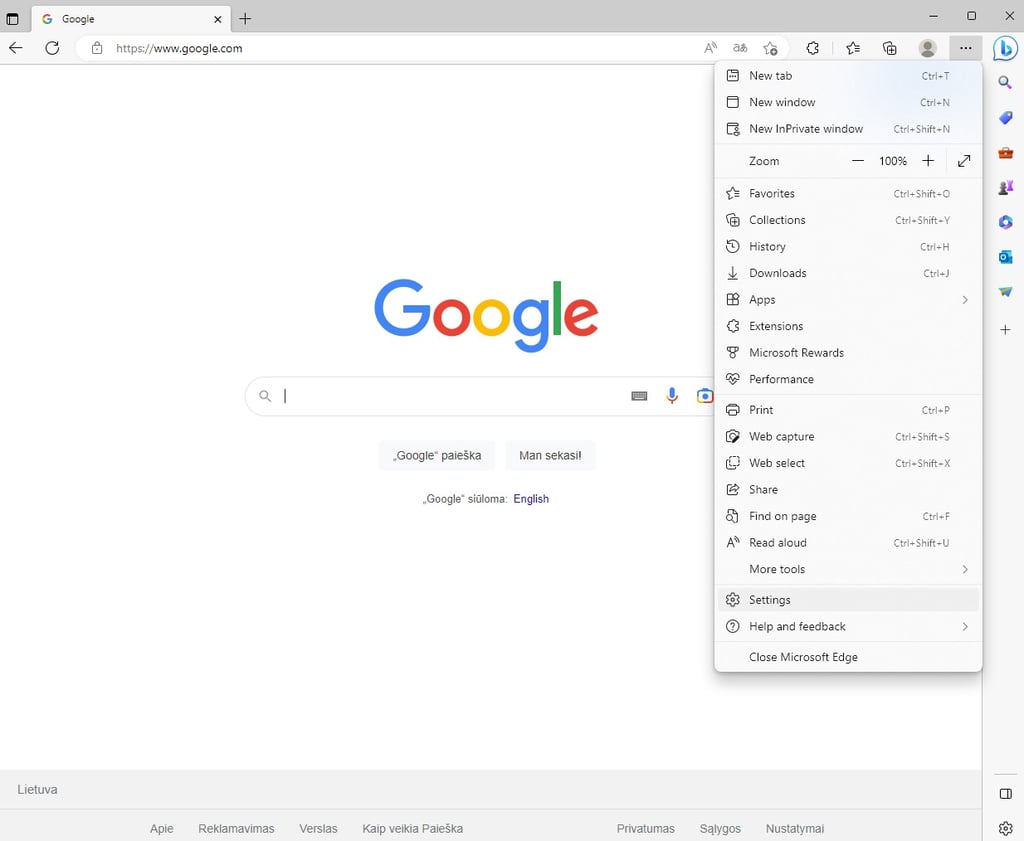The width and height of the screenshot is (1024, 841).
Task: Open Privatumas footer link
Action: [x=645, y=829]
